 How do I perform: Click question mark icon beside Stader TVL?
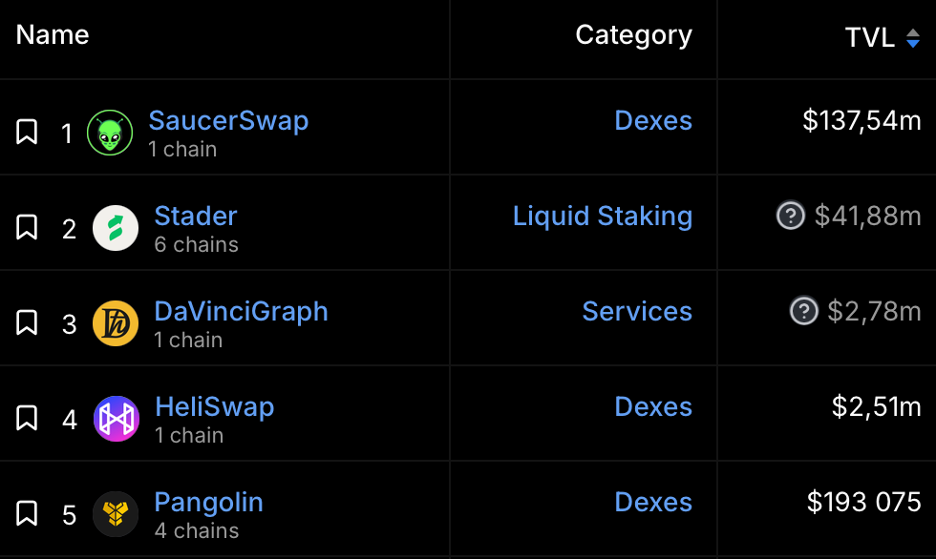(790, 215)
